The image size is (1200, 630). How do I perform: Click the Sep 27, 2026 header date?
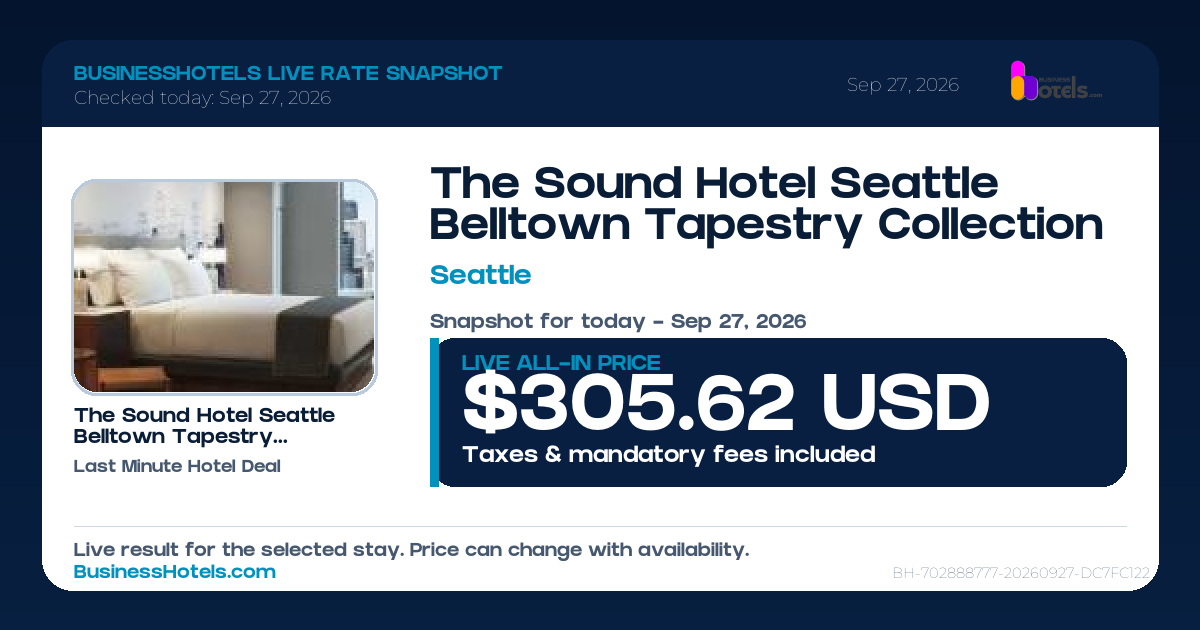pos(903,85)
